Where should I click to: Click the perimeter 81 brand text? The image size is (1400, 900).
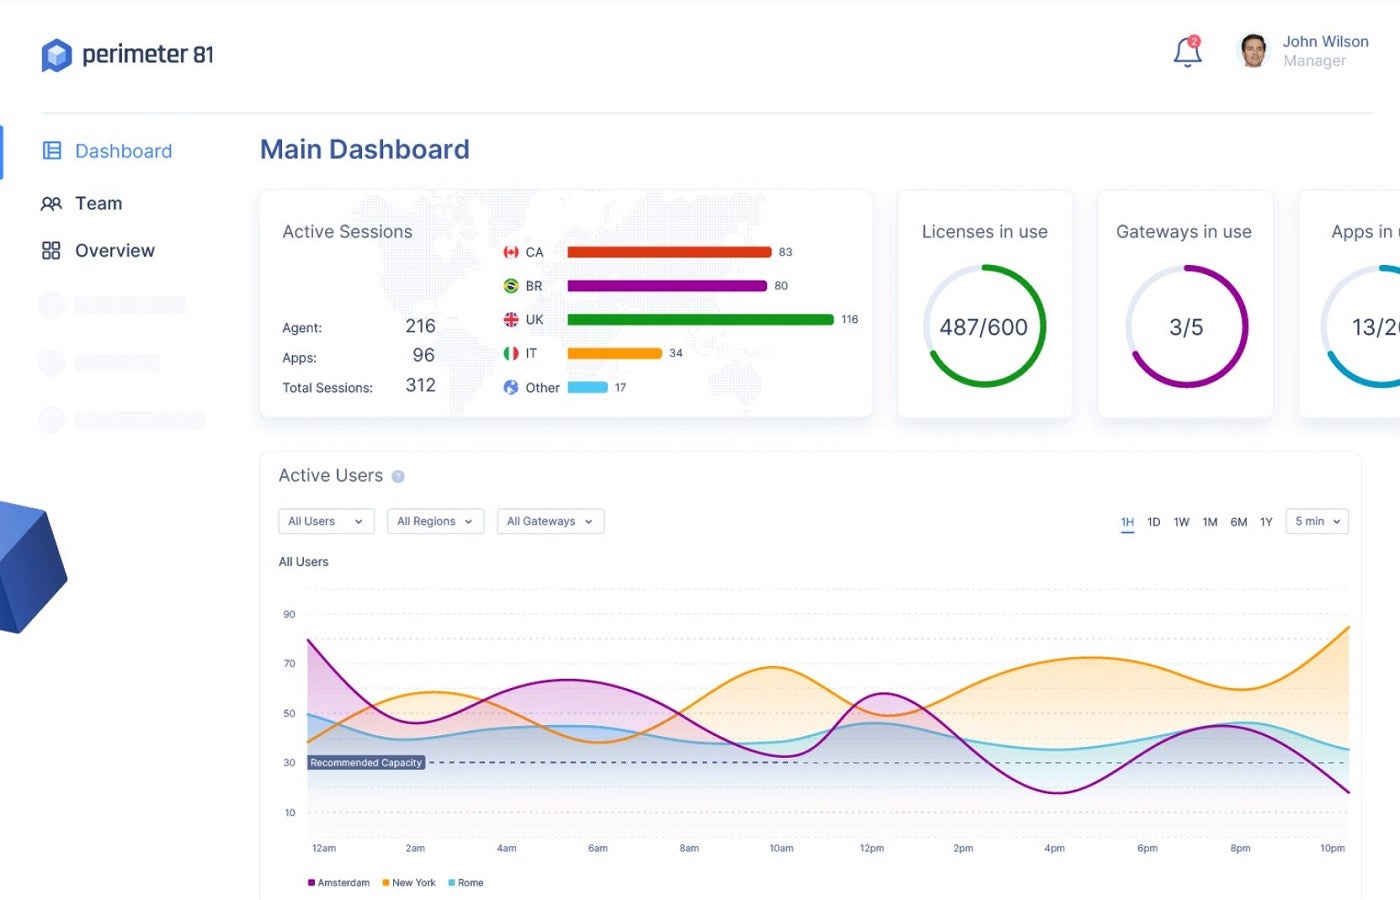click(148, 54)
